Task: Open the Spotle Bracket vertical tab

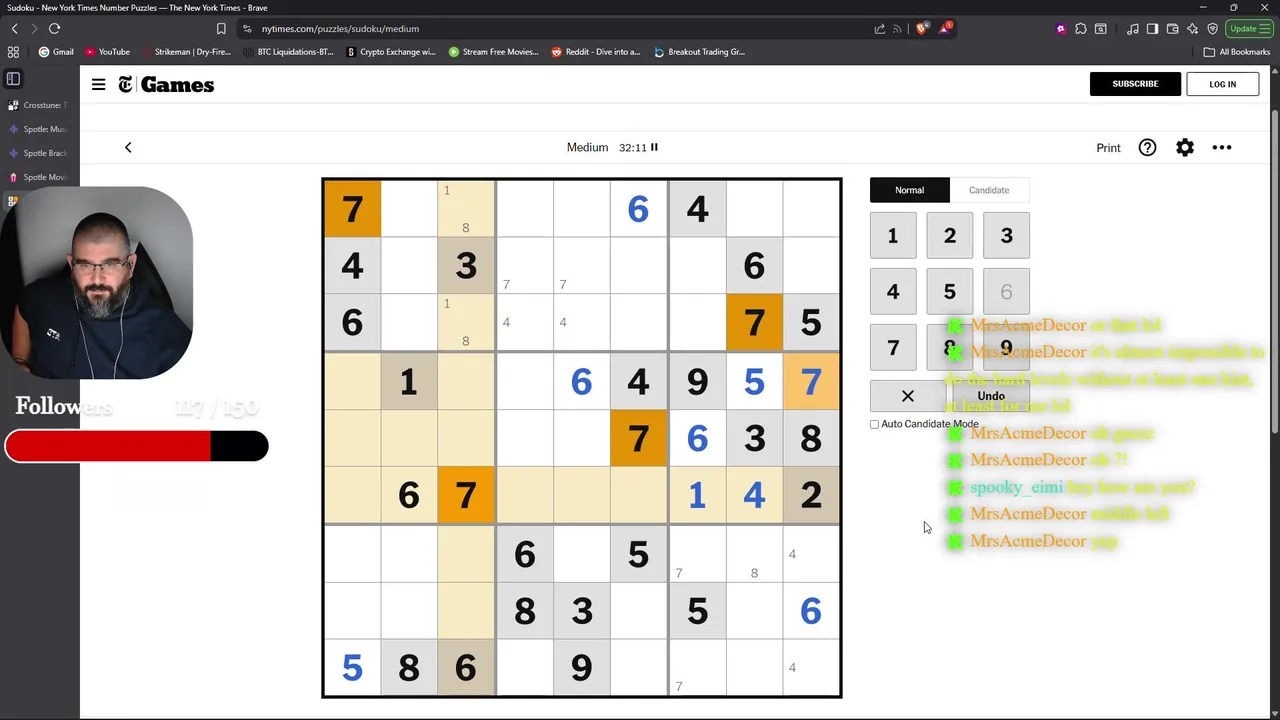Action: (x=37, y=153)
